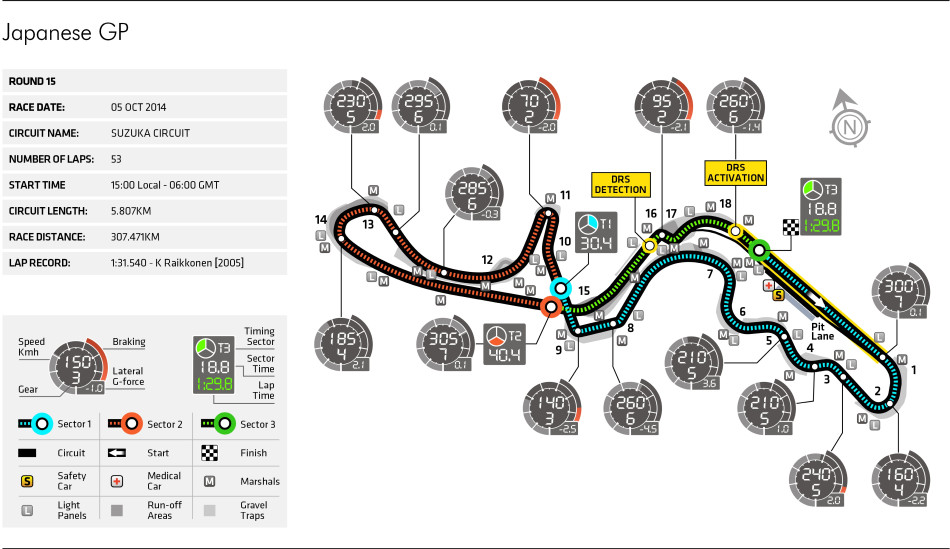Click the DRS Detection label
Screen dimensions: 950x549
point(620,184)
